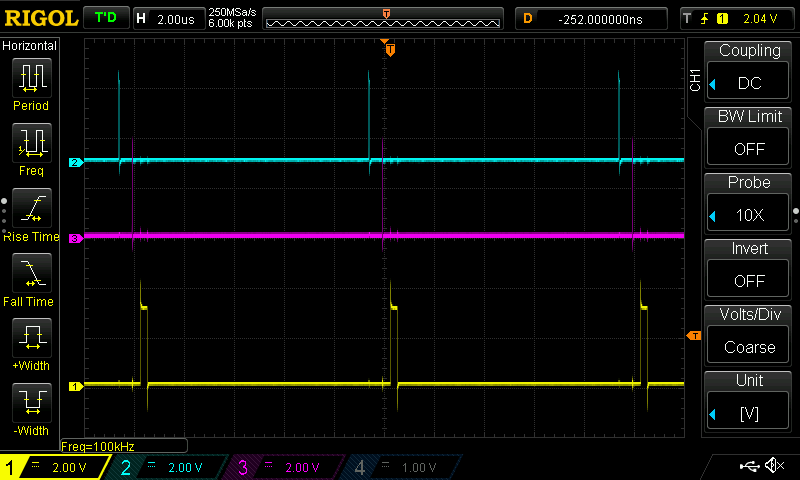Click the H 2.00us timebase field
This screenshot has width=800, height=480.
pyautogui.click(x=169, y=19)
